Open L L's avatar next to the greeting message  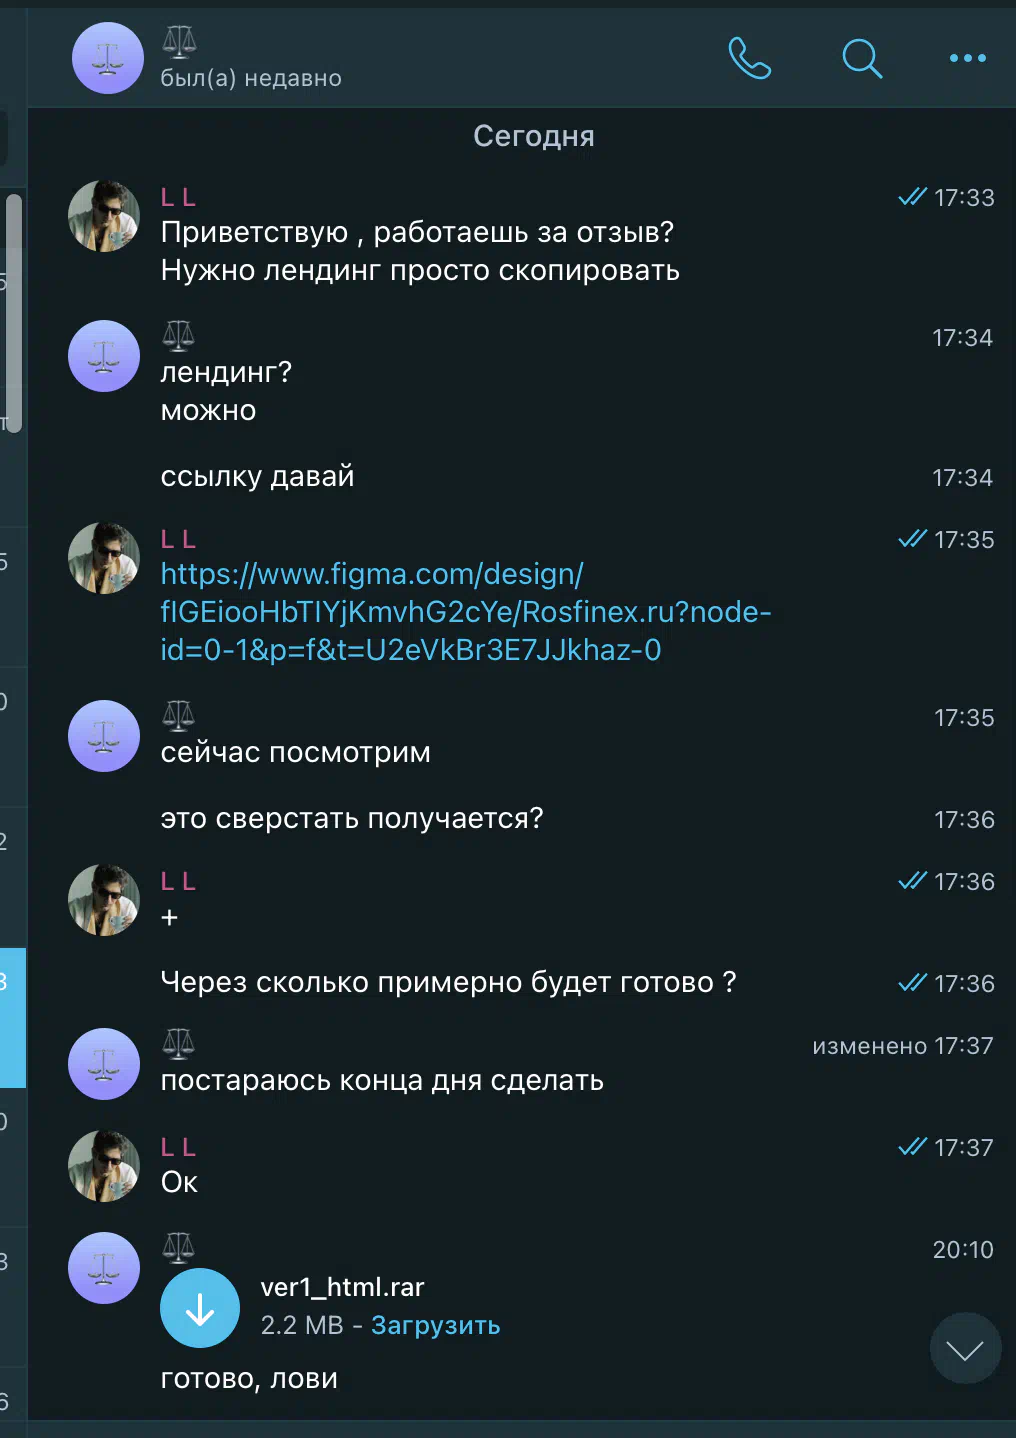(104, 216)
